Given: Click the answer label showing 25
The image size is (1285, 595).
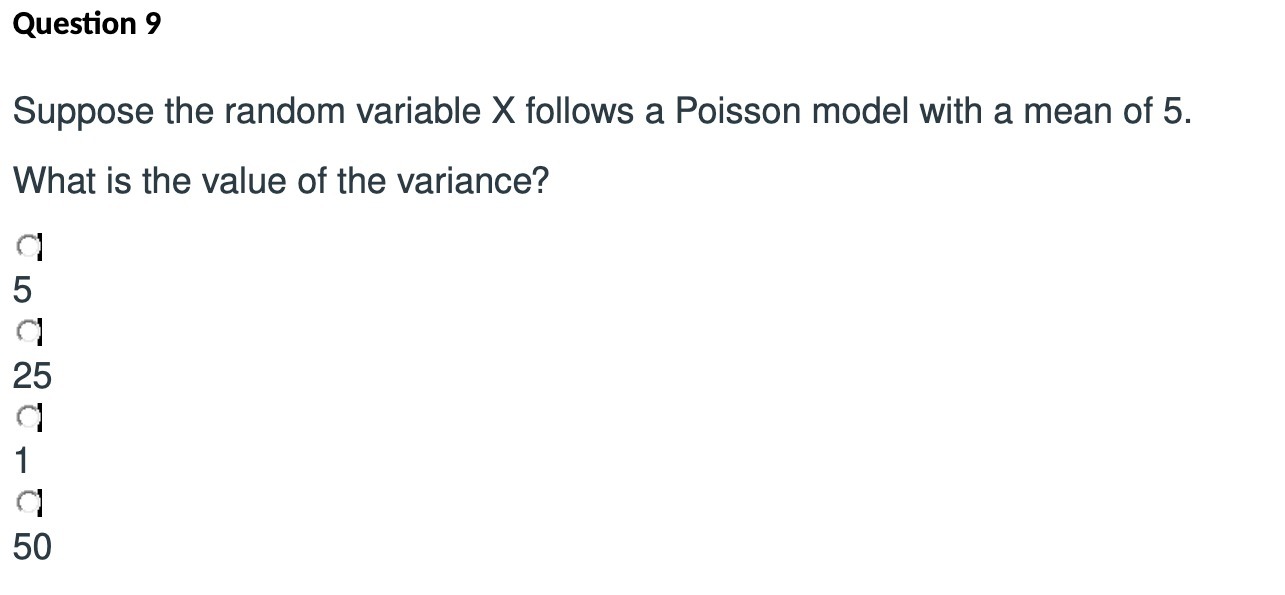Looking at the screenshot, I should point(32,377).
